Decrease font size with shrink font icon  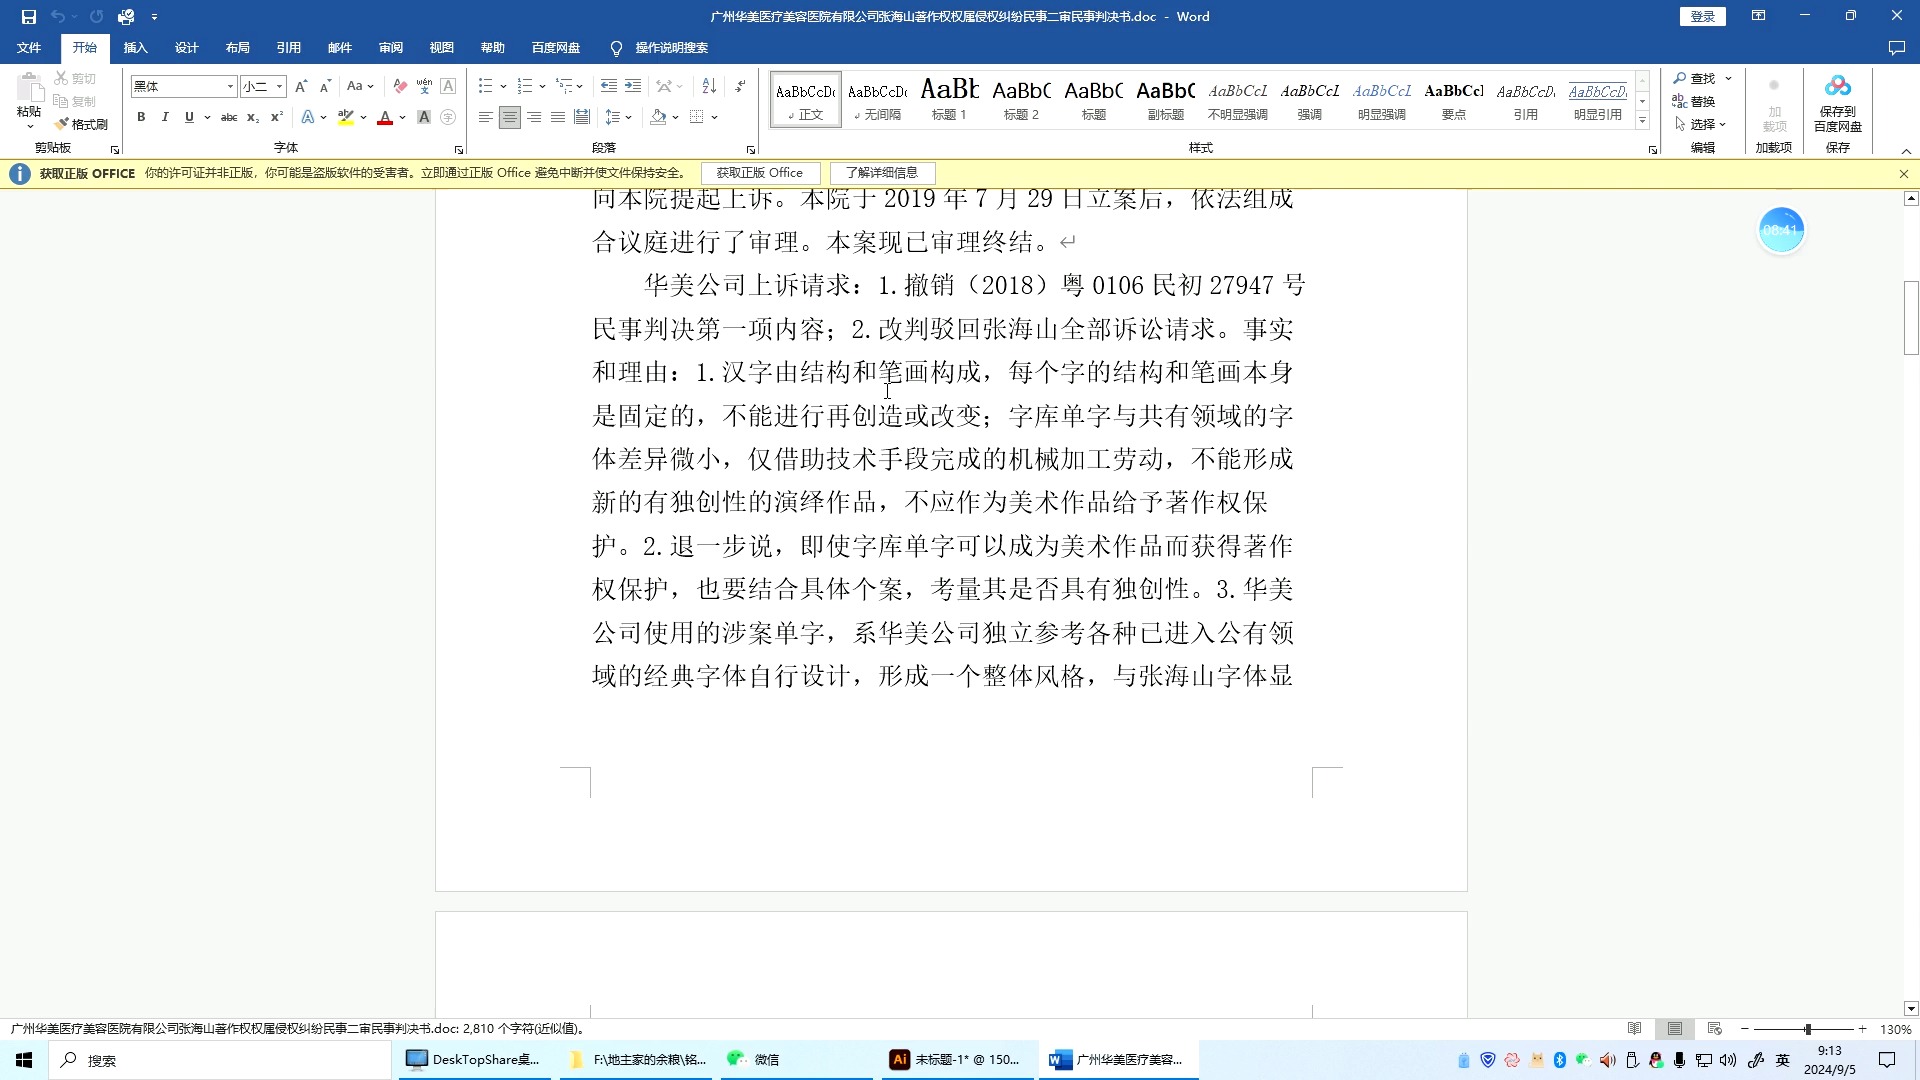pyautogui.click(x=325, y=86)
